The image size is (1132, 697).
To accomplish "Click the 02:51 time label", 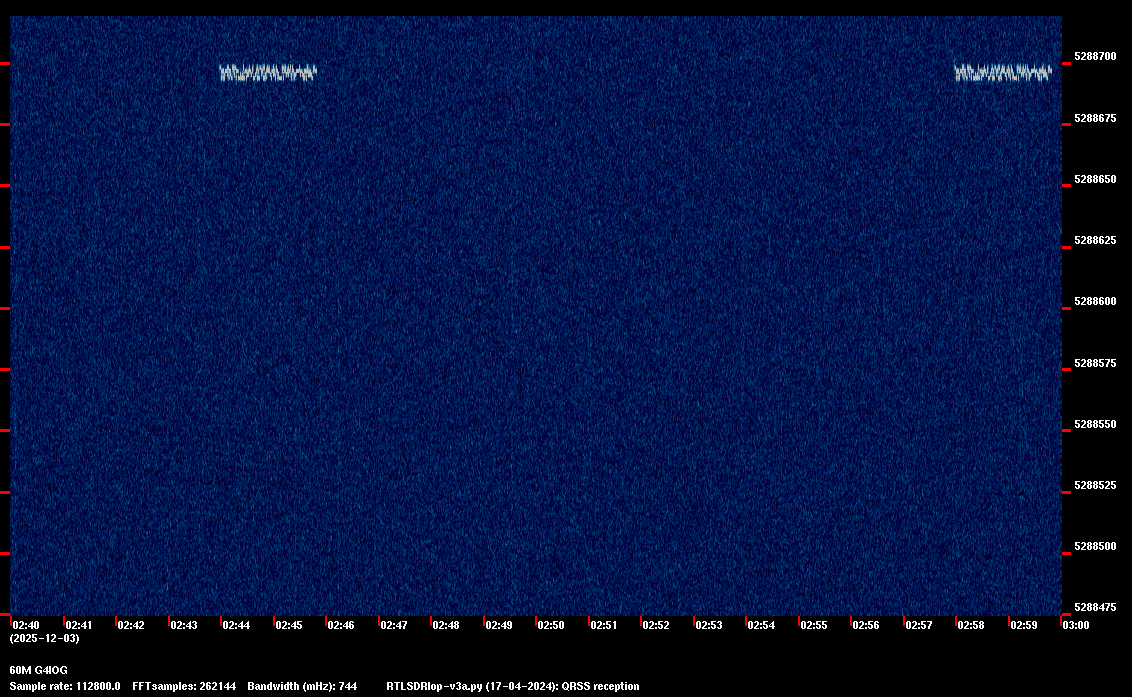I will [604, 625].
